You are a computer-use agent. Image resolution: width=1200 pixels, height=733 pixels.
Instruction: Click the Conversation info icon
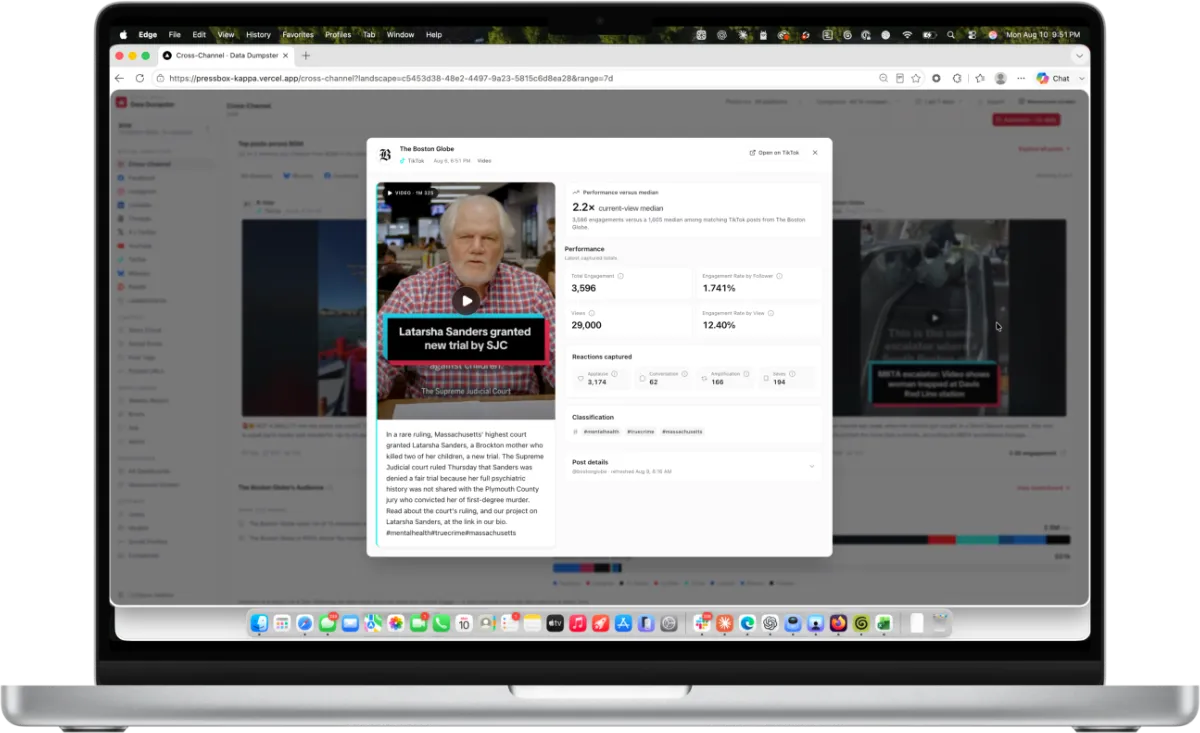pyautogui.click(x=685, y=374)
